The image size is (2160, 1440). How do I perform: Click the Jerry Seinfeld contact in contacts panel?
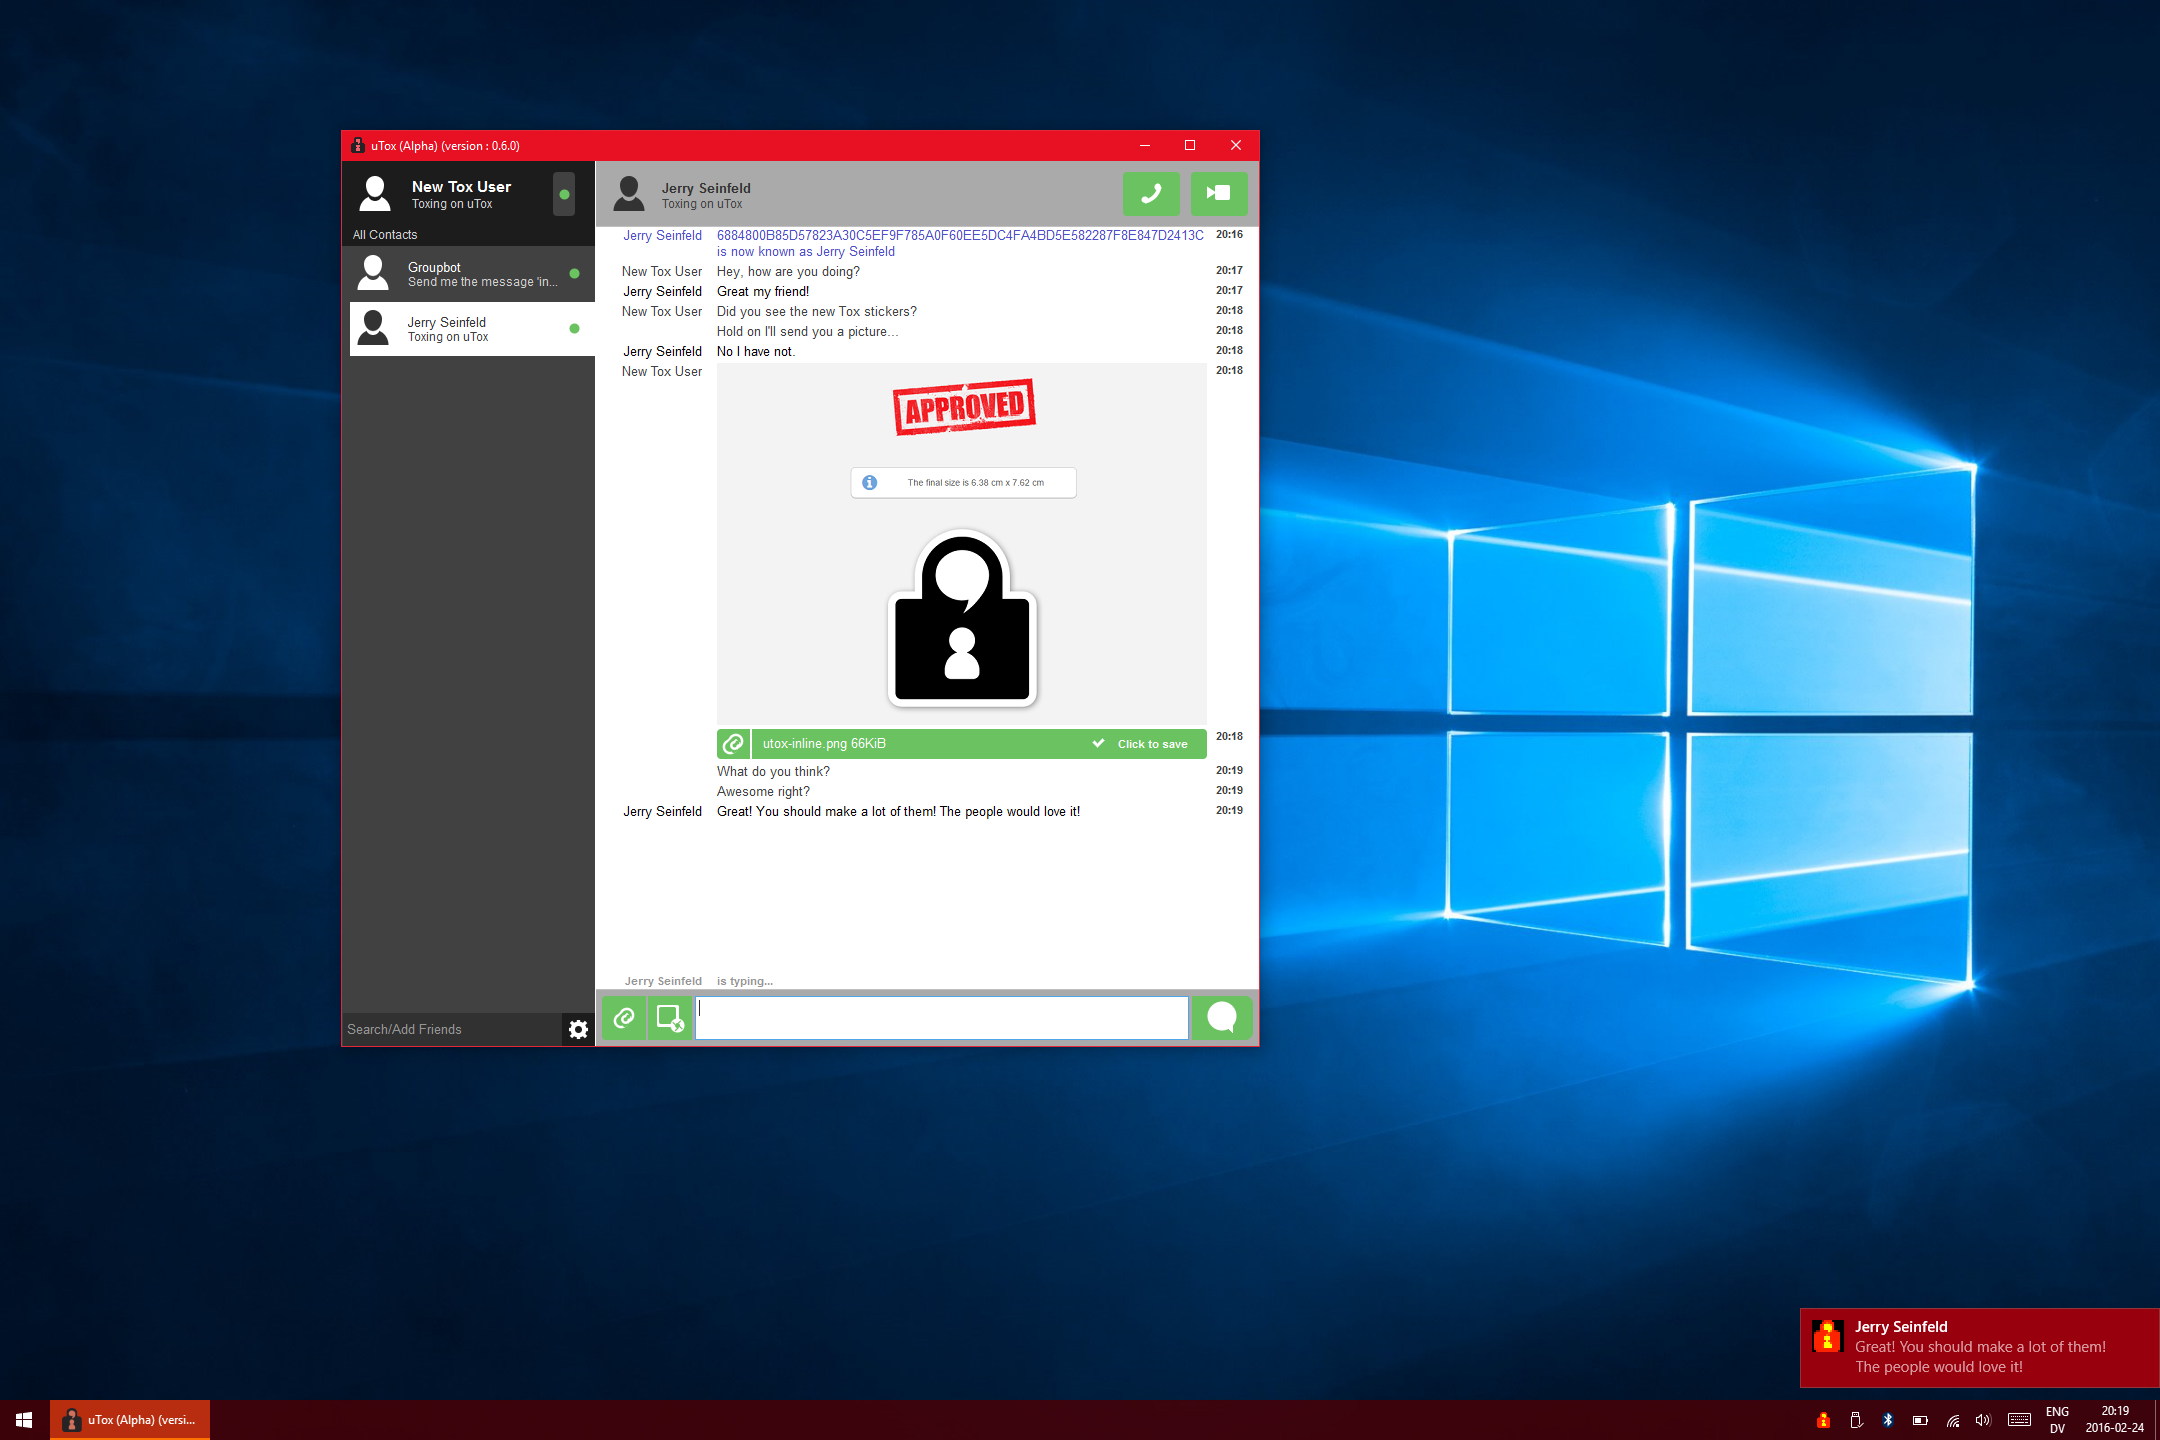click(466, 329)
